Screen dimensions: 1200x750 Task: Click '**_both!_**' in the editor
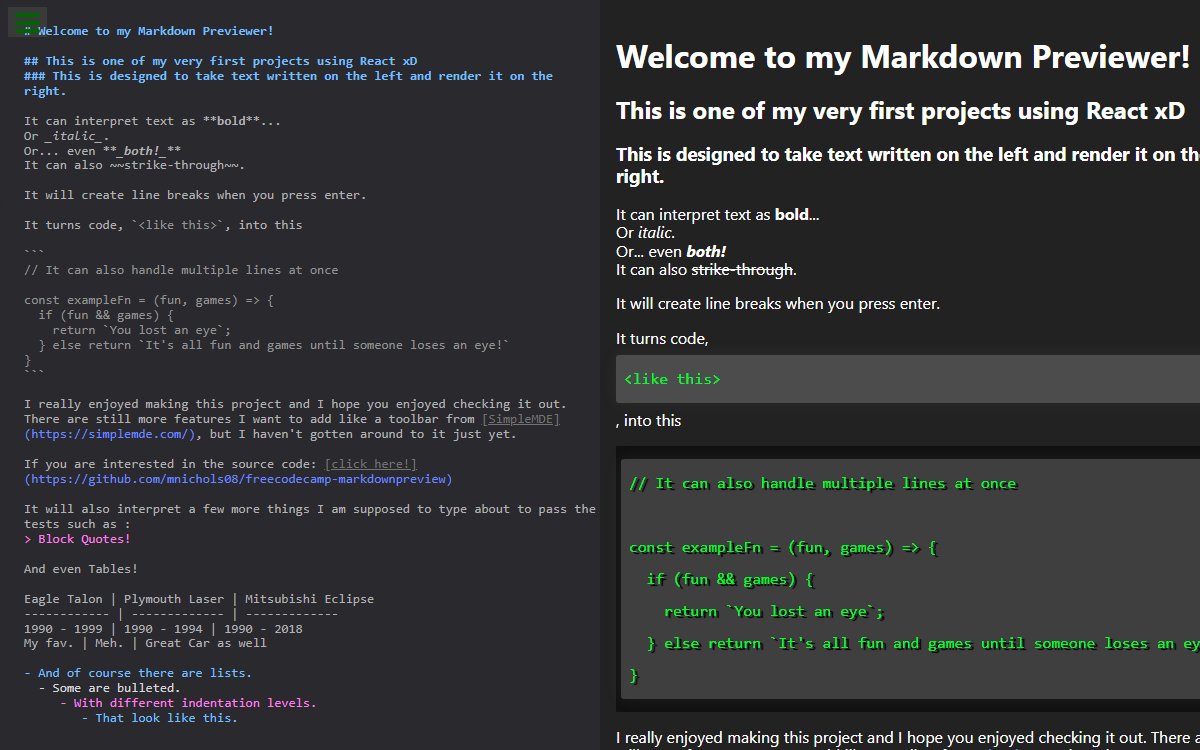coord(142,151)
